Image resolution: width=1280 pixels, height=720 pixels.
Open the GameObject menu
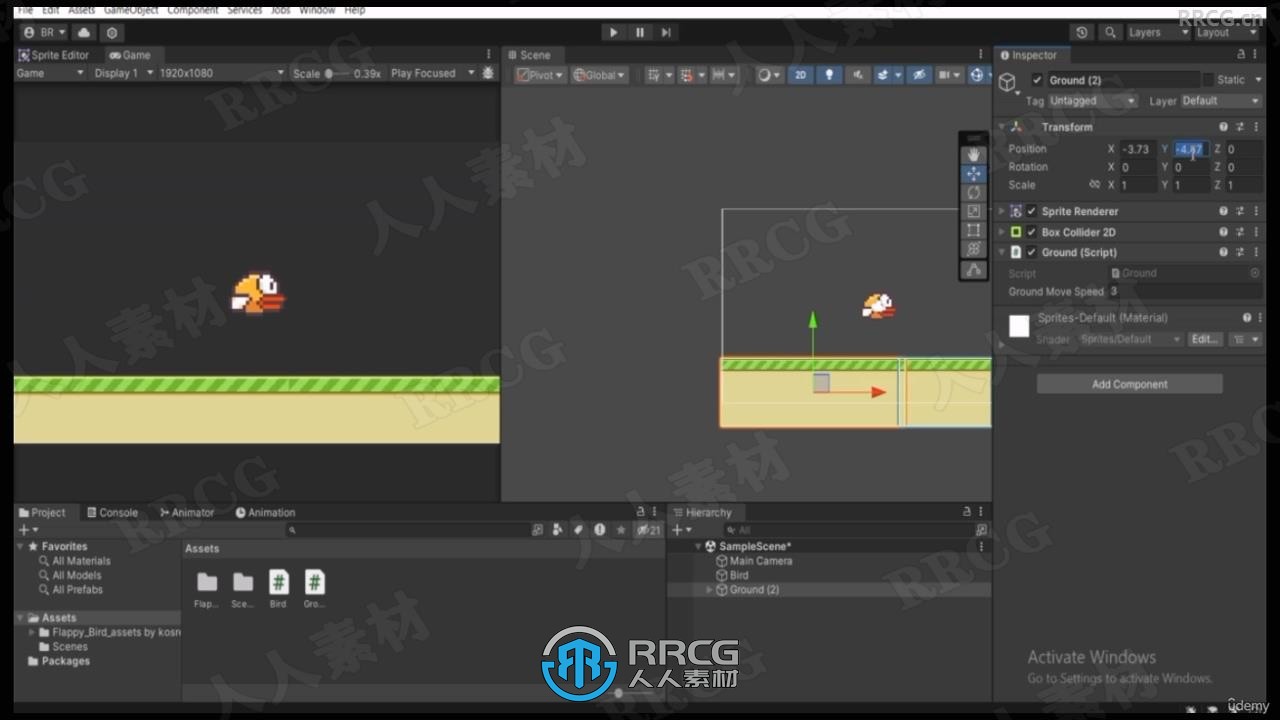click(x=131, y=9)
